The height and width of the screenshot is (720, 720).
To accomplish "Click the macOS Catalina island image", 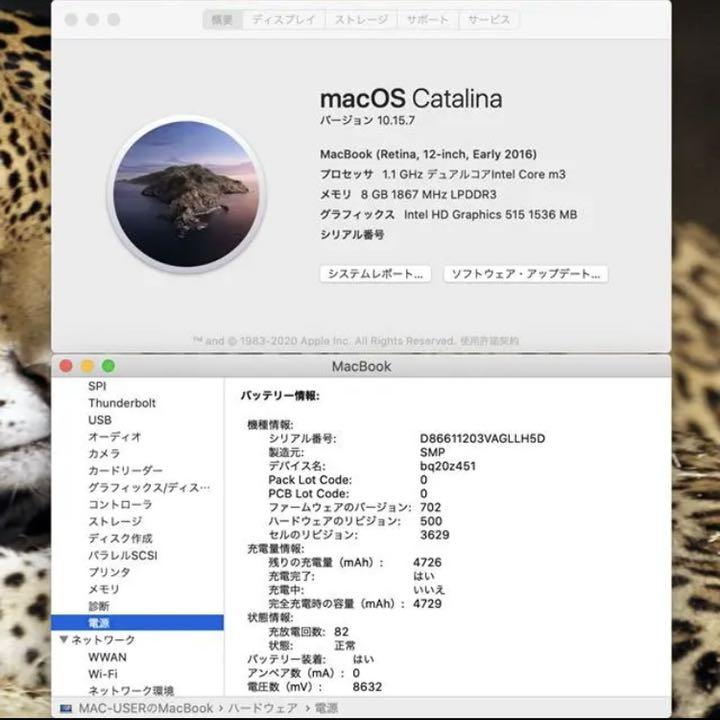I will [x=186, y=194].
